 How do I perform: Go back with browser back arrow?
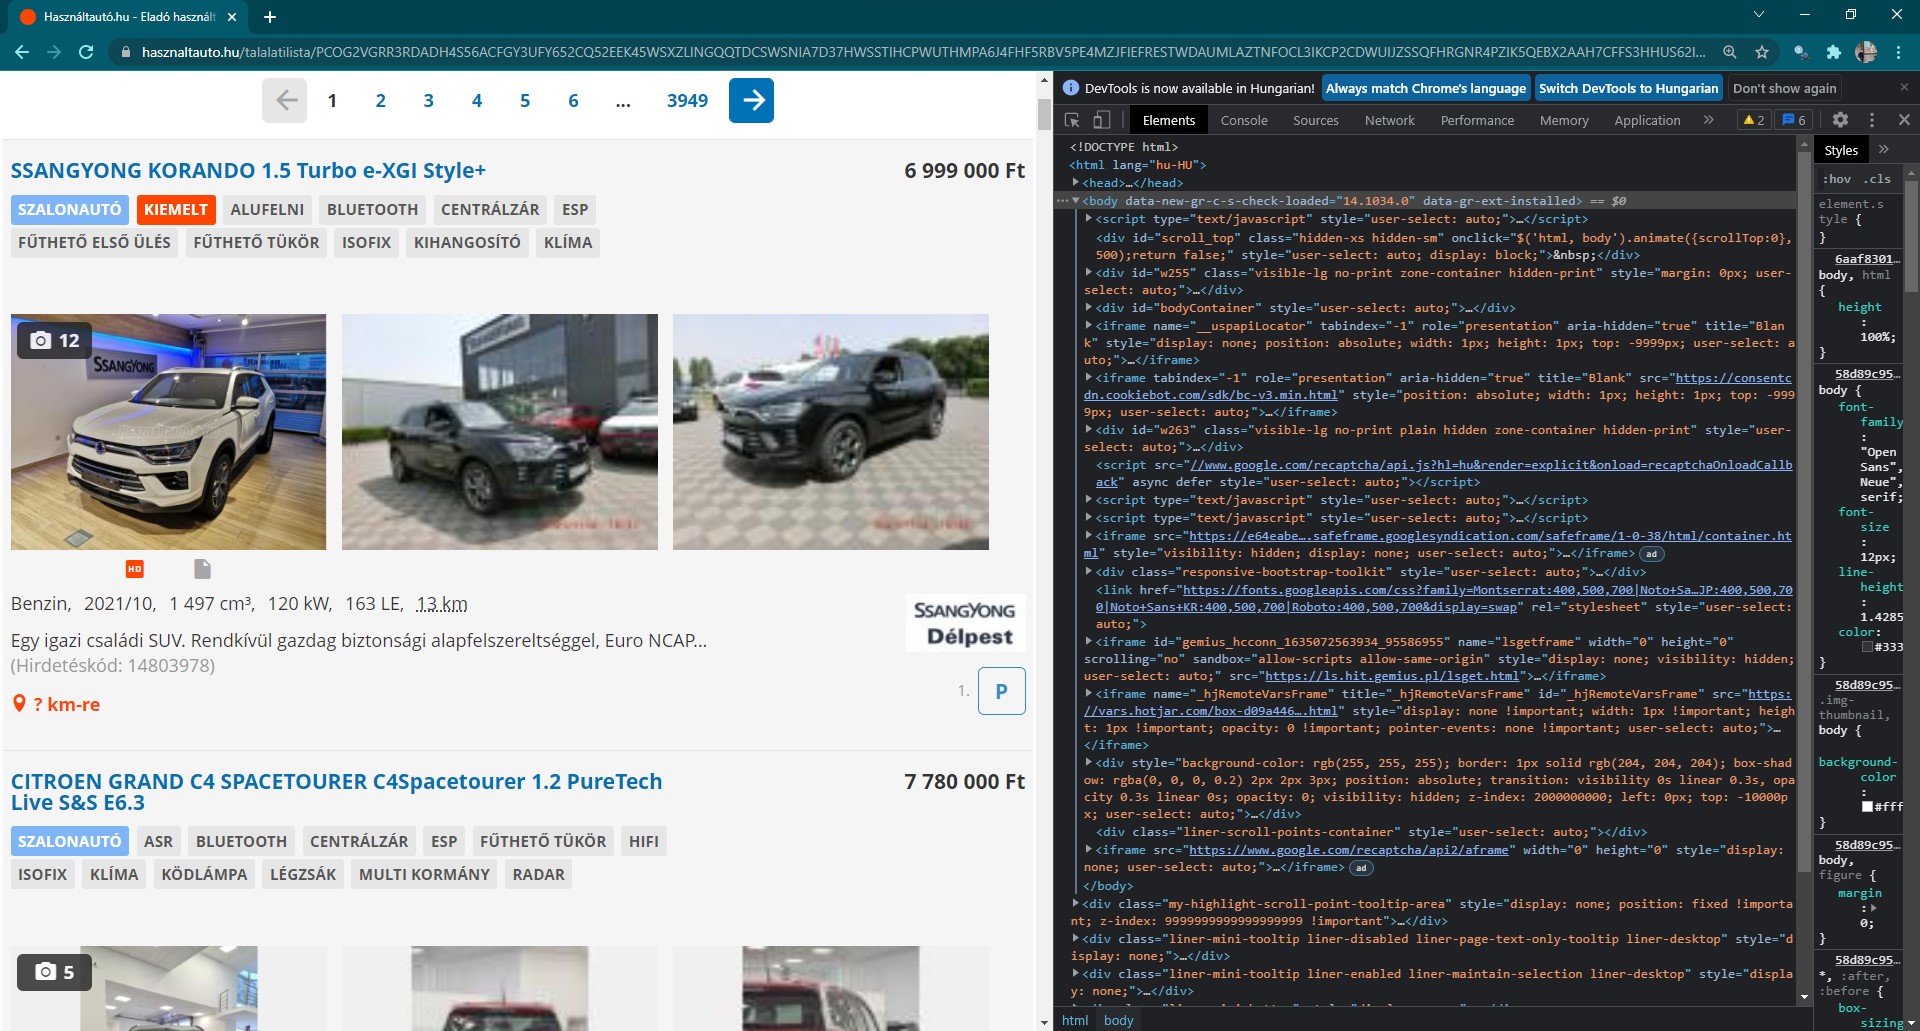coord(22,52)
